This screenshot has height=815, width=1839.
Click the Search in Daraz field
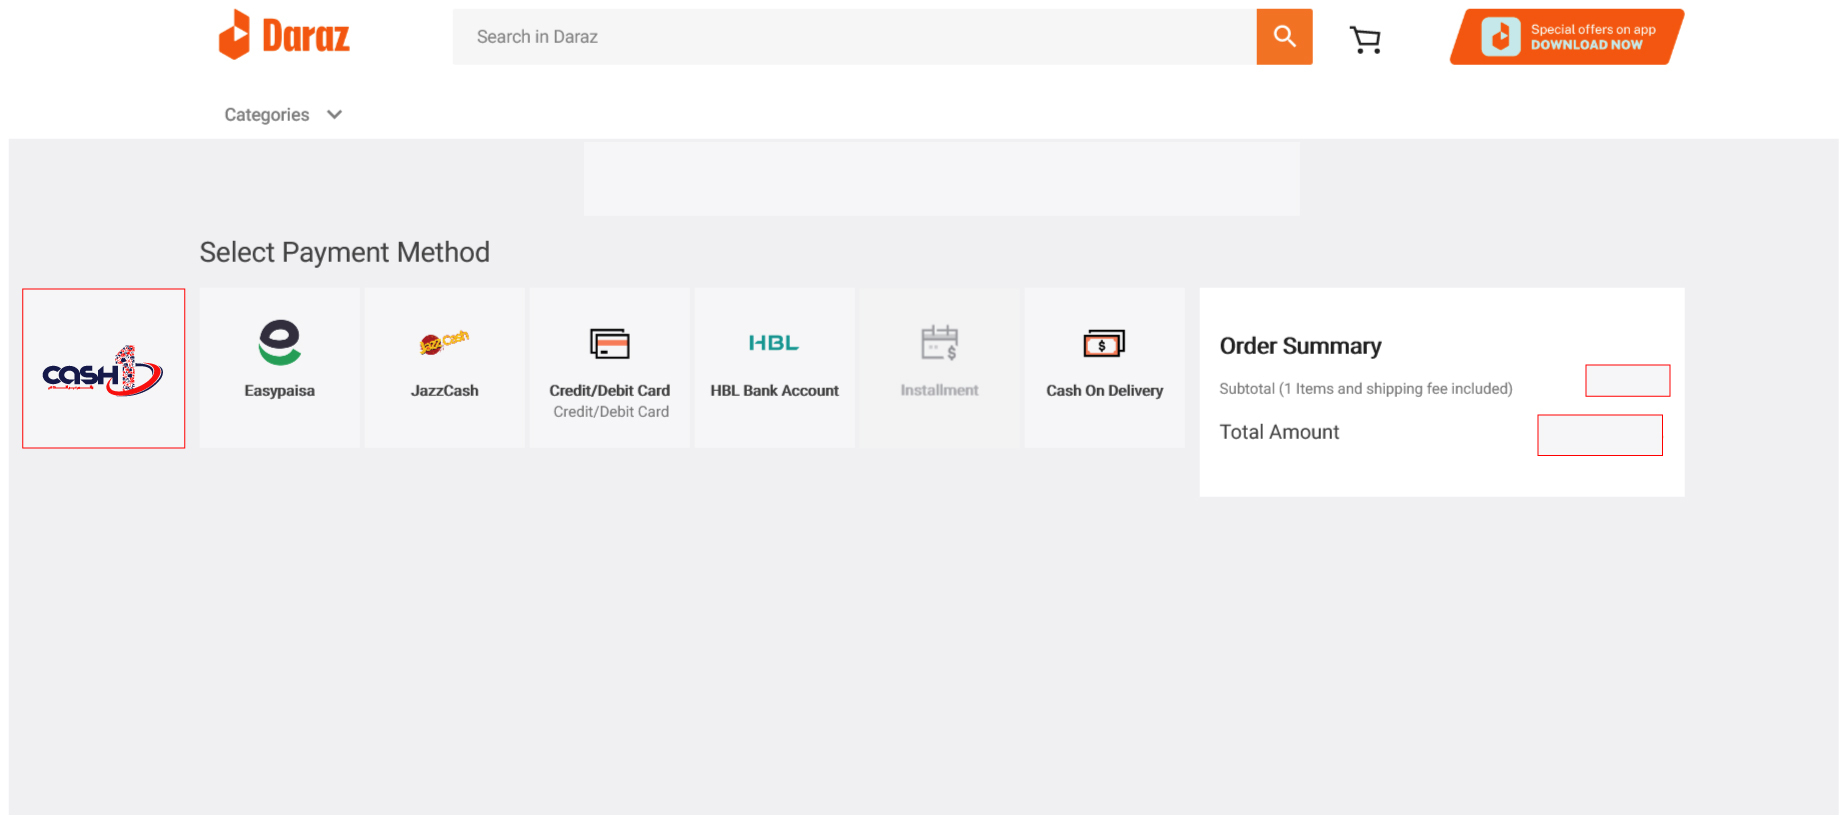[854, 37]
